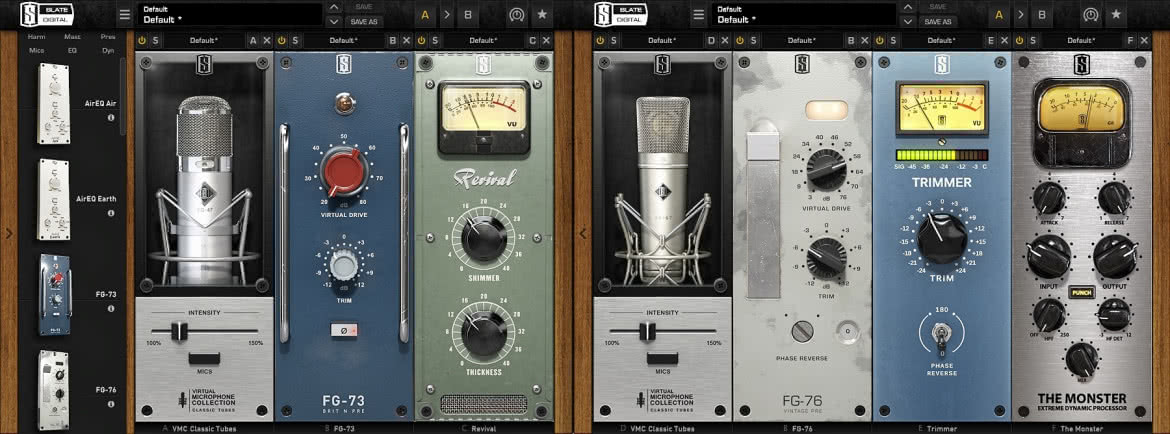Switch to the Mics browser tab
1170x434 pixels.
click(37, 51)
